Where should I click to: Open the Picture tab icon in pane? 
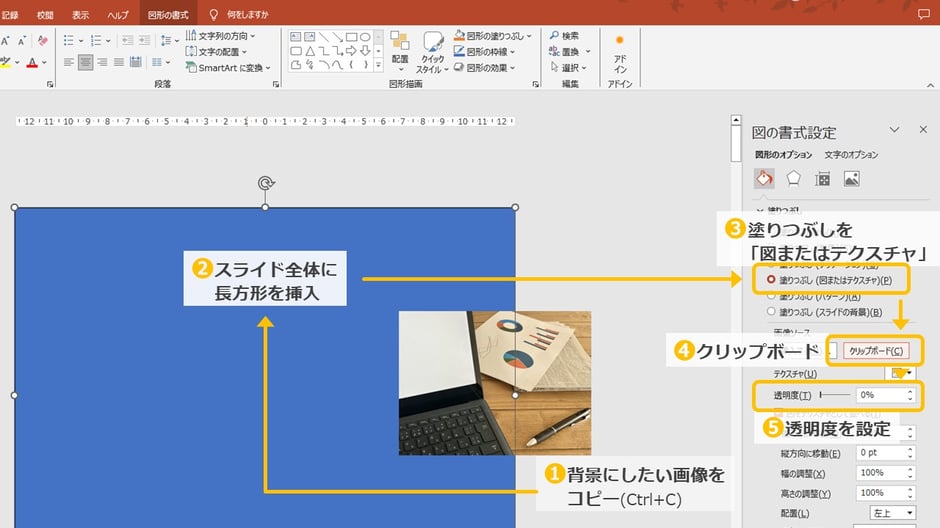click(851, 179)
